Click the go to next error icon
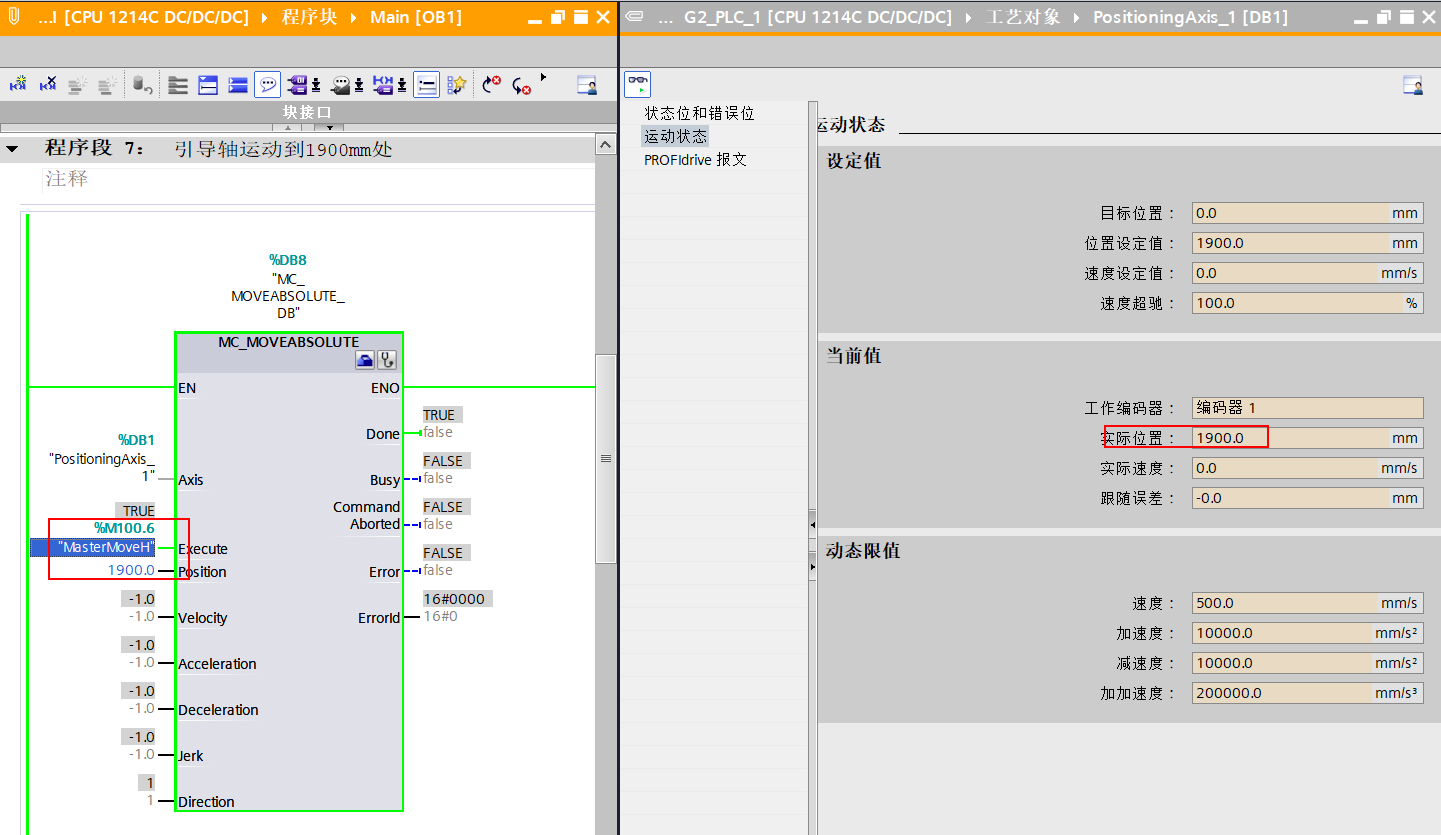Viewport: 1441px width, 835px height. click(521, 85)
